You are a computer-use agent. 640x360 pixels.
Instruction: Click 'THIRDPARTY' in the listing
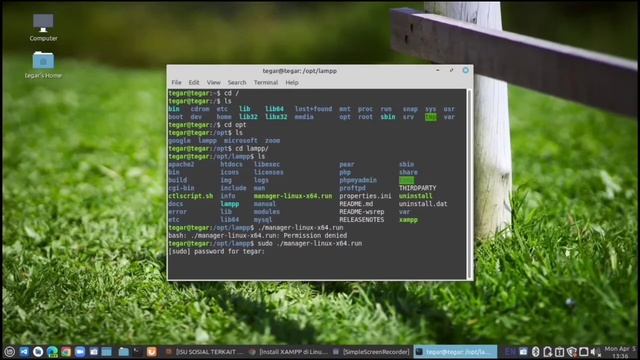418,188
